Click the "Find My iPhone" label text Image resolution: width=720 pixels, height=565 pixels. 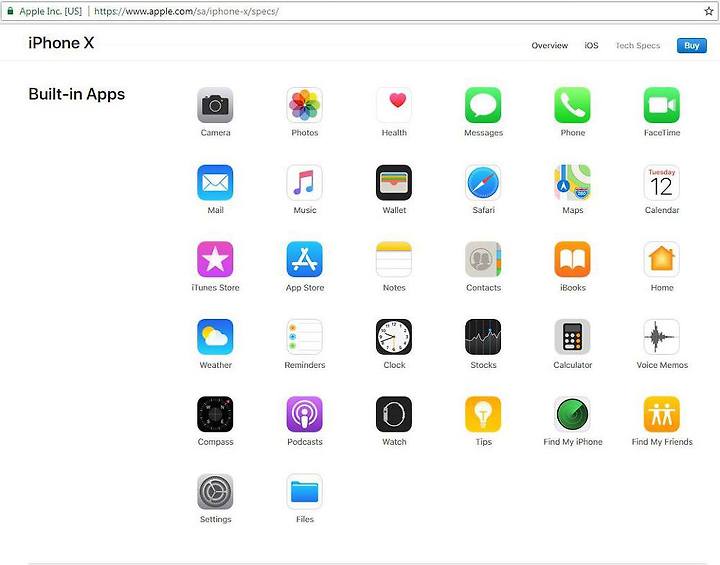tap(573, 442)
